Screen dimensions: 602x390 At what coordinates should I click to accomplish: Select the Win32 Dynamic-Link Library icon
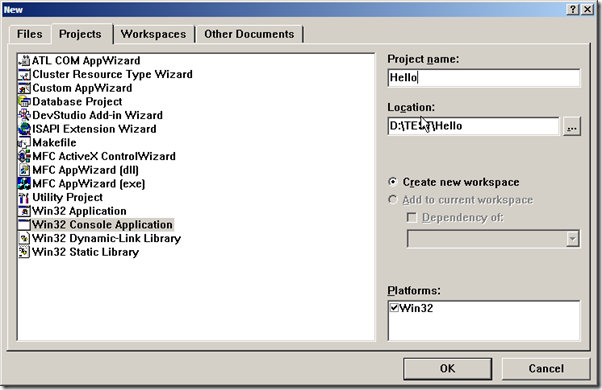pos(24,238)
